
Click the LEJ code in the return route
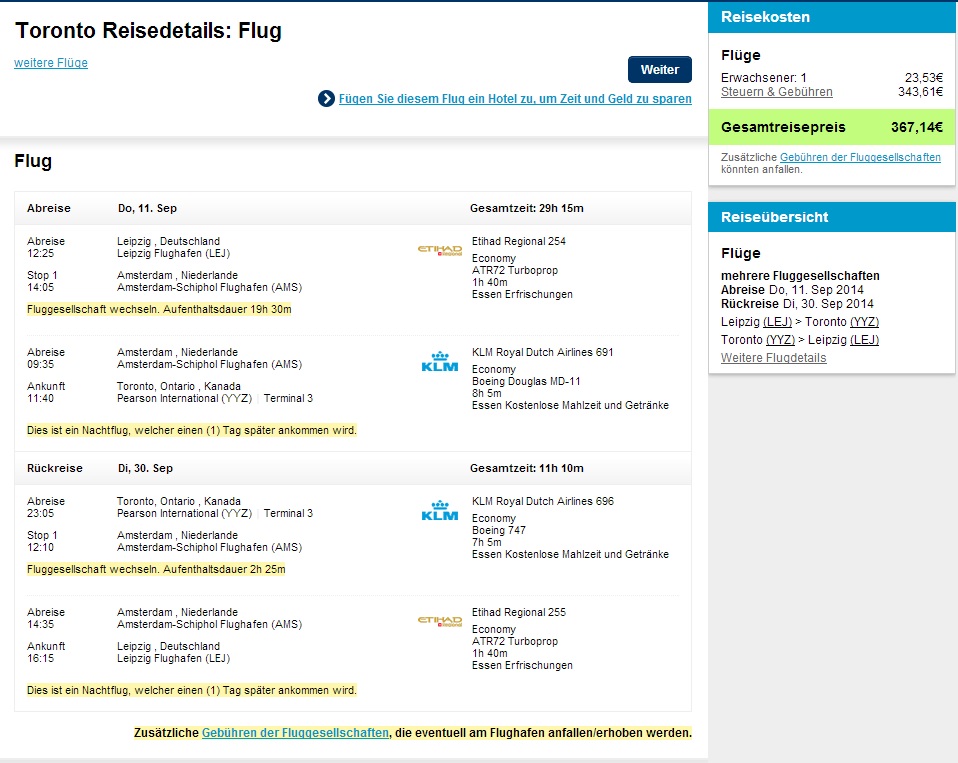(x=865, y=340)
